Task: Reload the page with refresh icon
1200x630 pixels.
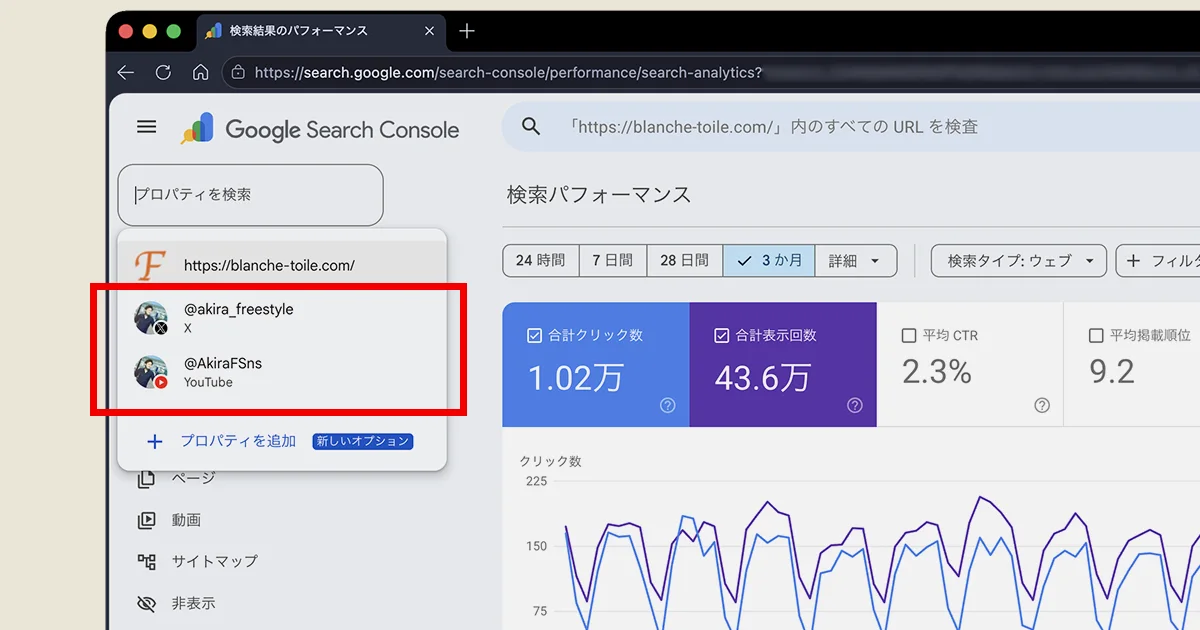Action: pos(163,72)
